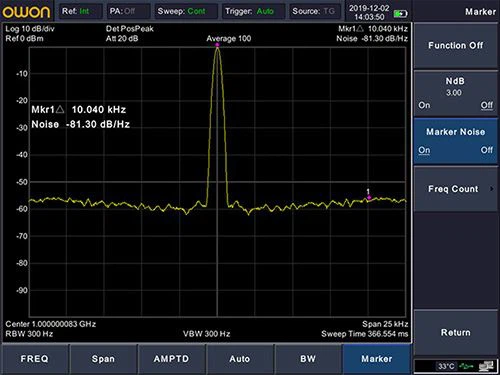Click the date and time display

pos(369,12)
